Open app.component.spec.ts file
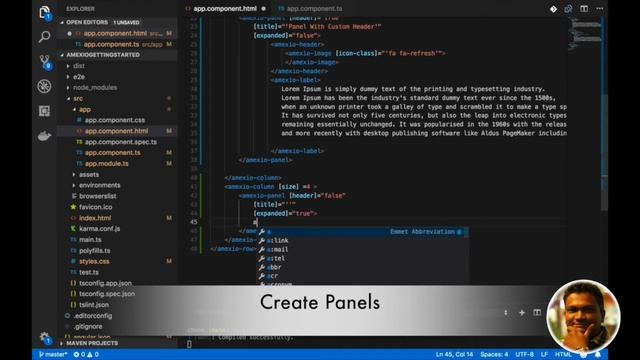Viewport: 640px width, 360px height. pyautogui.click(x=121, y=142)
